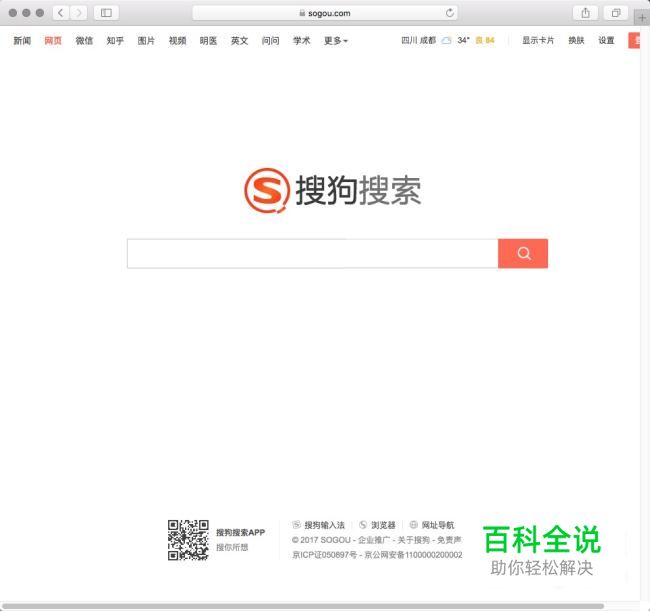Click the 搜狗搜索APP label
This screenshot has width=650, height=611.
click(x=240, y=532)
